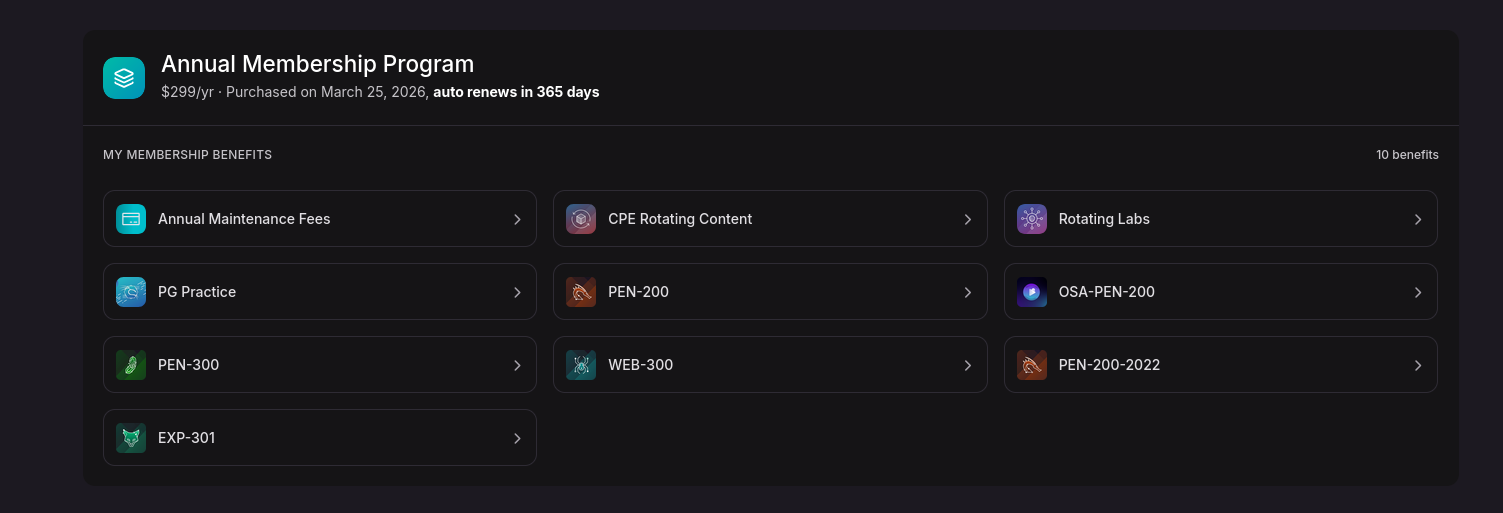Expand the Rotating Labs chevron arrow
Image resolution: width=1503 pixels, height=513 pixels.
[x=1418, y=219]
